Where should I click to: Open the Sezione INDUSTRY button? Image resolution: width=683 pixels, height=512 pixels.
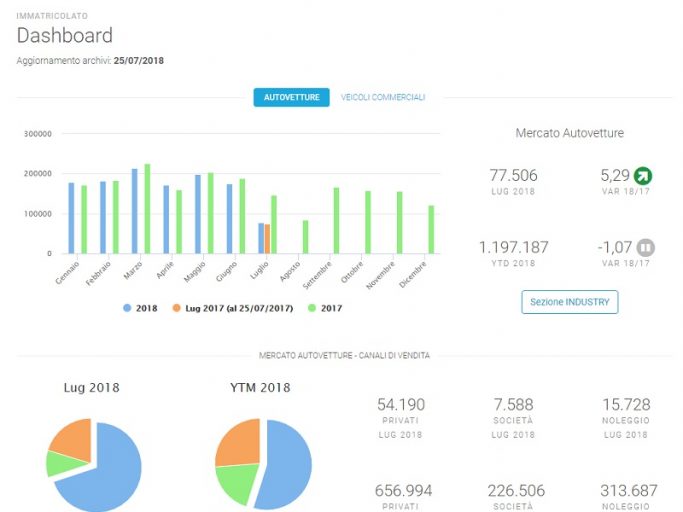(x=570, y=302)
